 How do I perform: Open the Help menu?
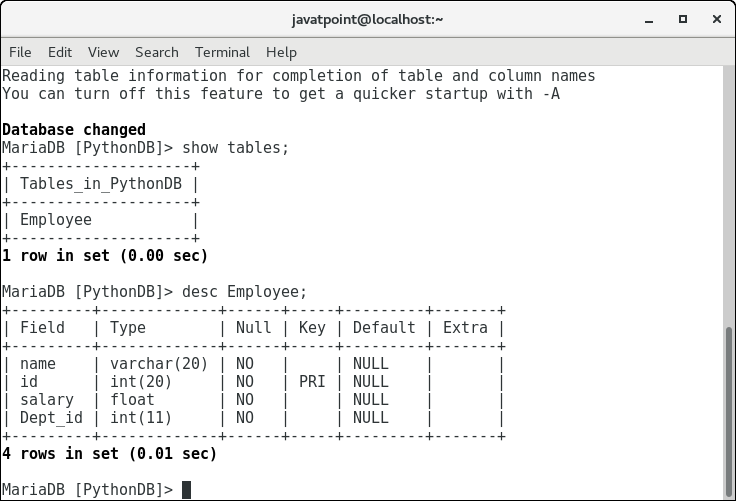pos(281,52)
